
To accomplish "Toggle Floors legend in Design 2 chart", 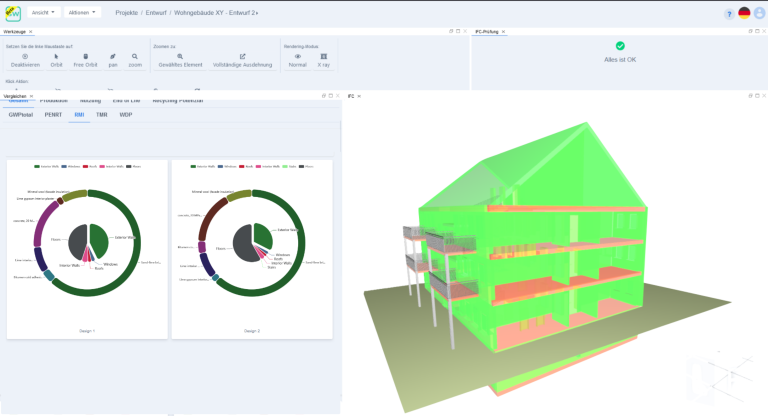I will (x=307, y=167).
